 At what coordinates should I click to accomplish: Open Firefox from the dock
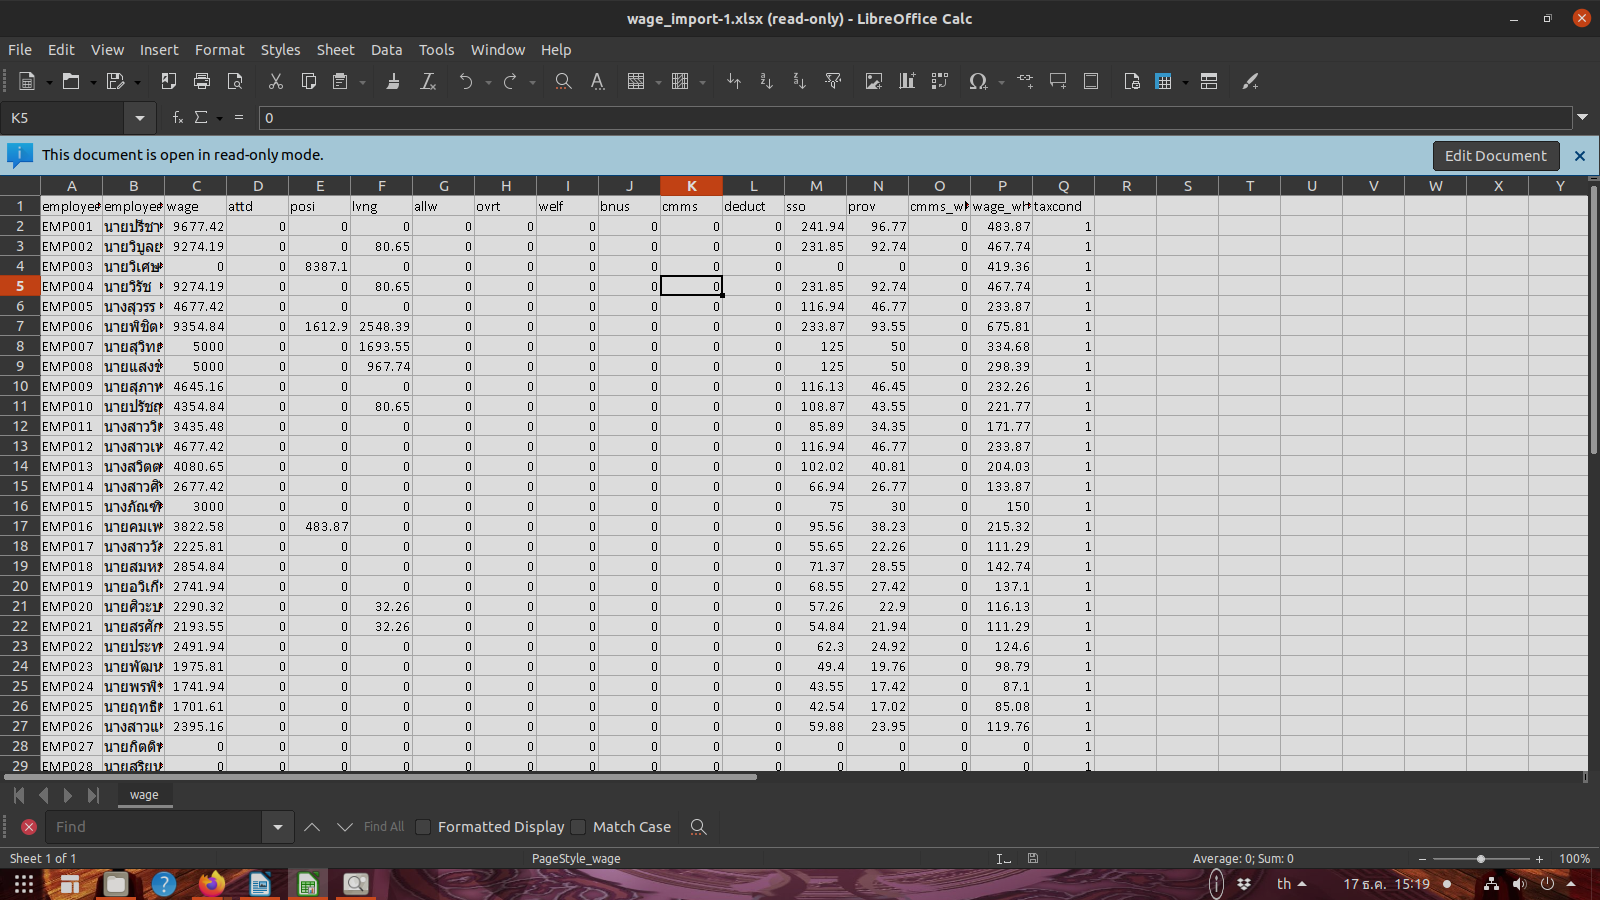(x=212, y=884)
